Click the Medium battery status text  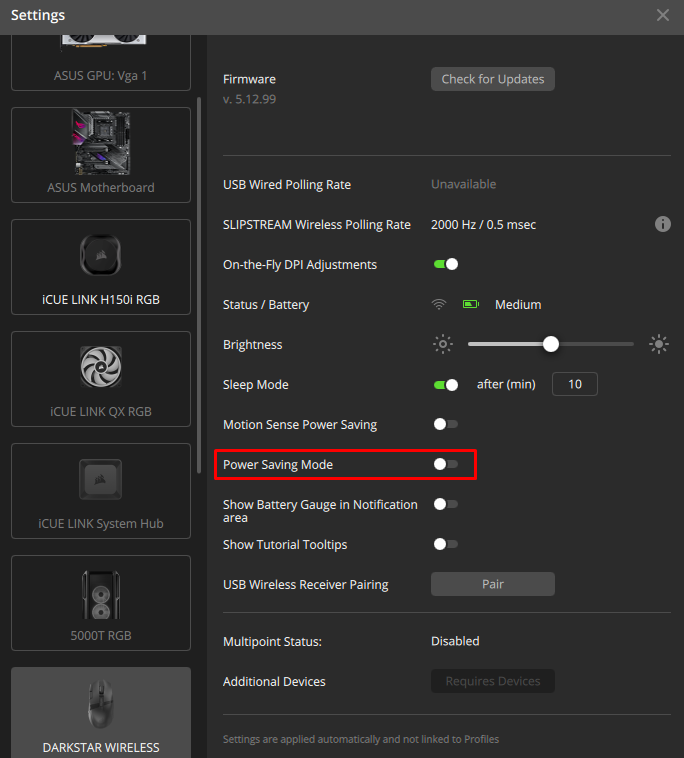tap(518, 305)
